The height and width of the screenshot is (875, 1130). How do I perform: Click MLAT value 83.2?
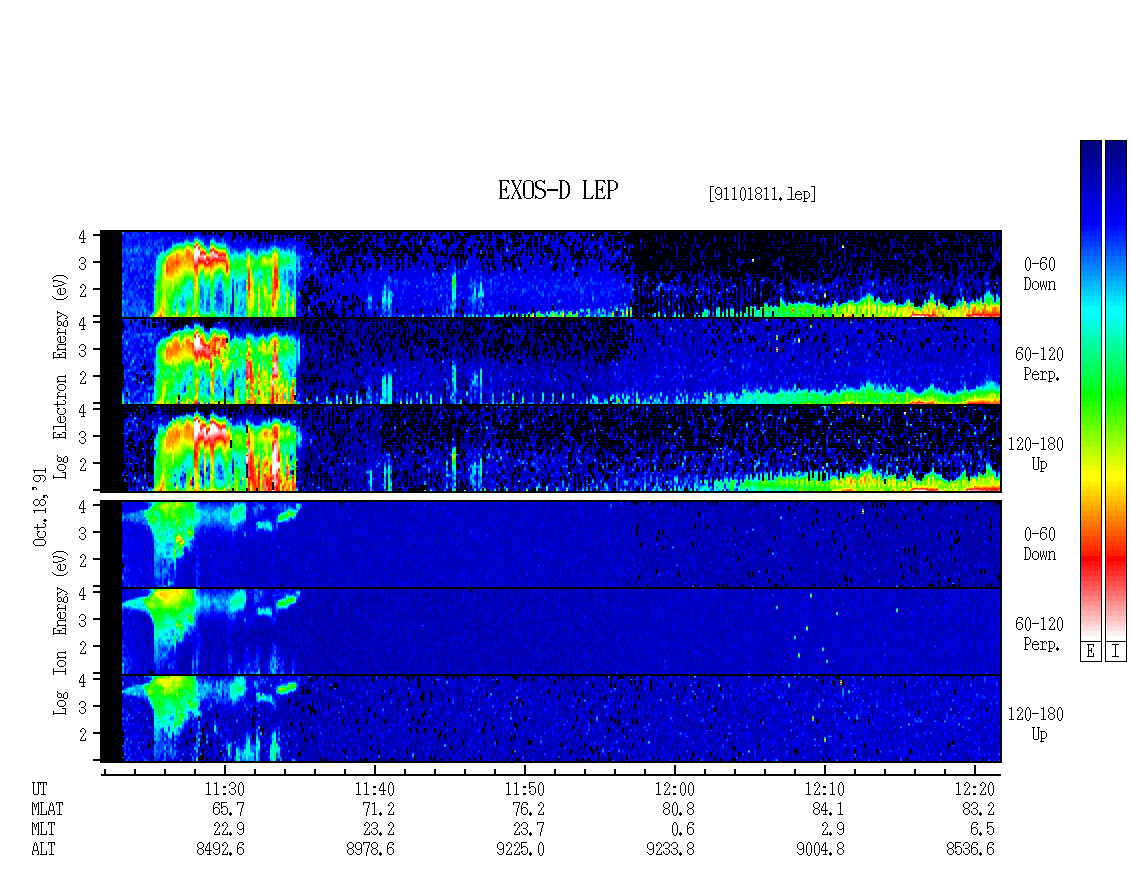[x=978, y=809]
